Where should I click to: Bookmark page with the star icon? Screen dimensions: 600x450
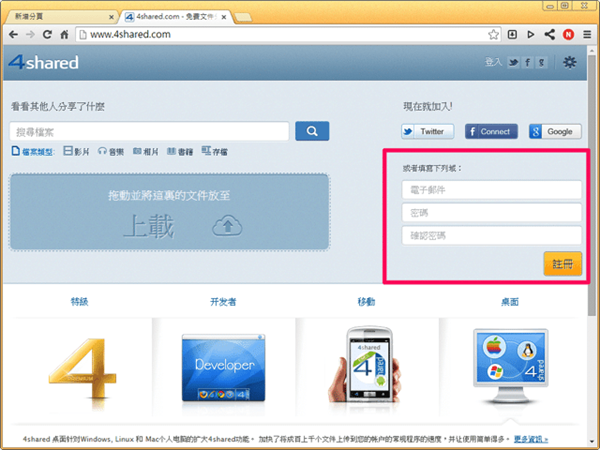493,34
